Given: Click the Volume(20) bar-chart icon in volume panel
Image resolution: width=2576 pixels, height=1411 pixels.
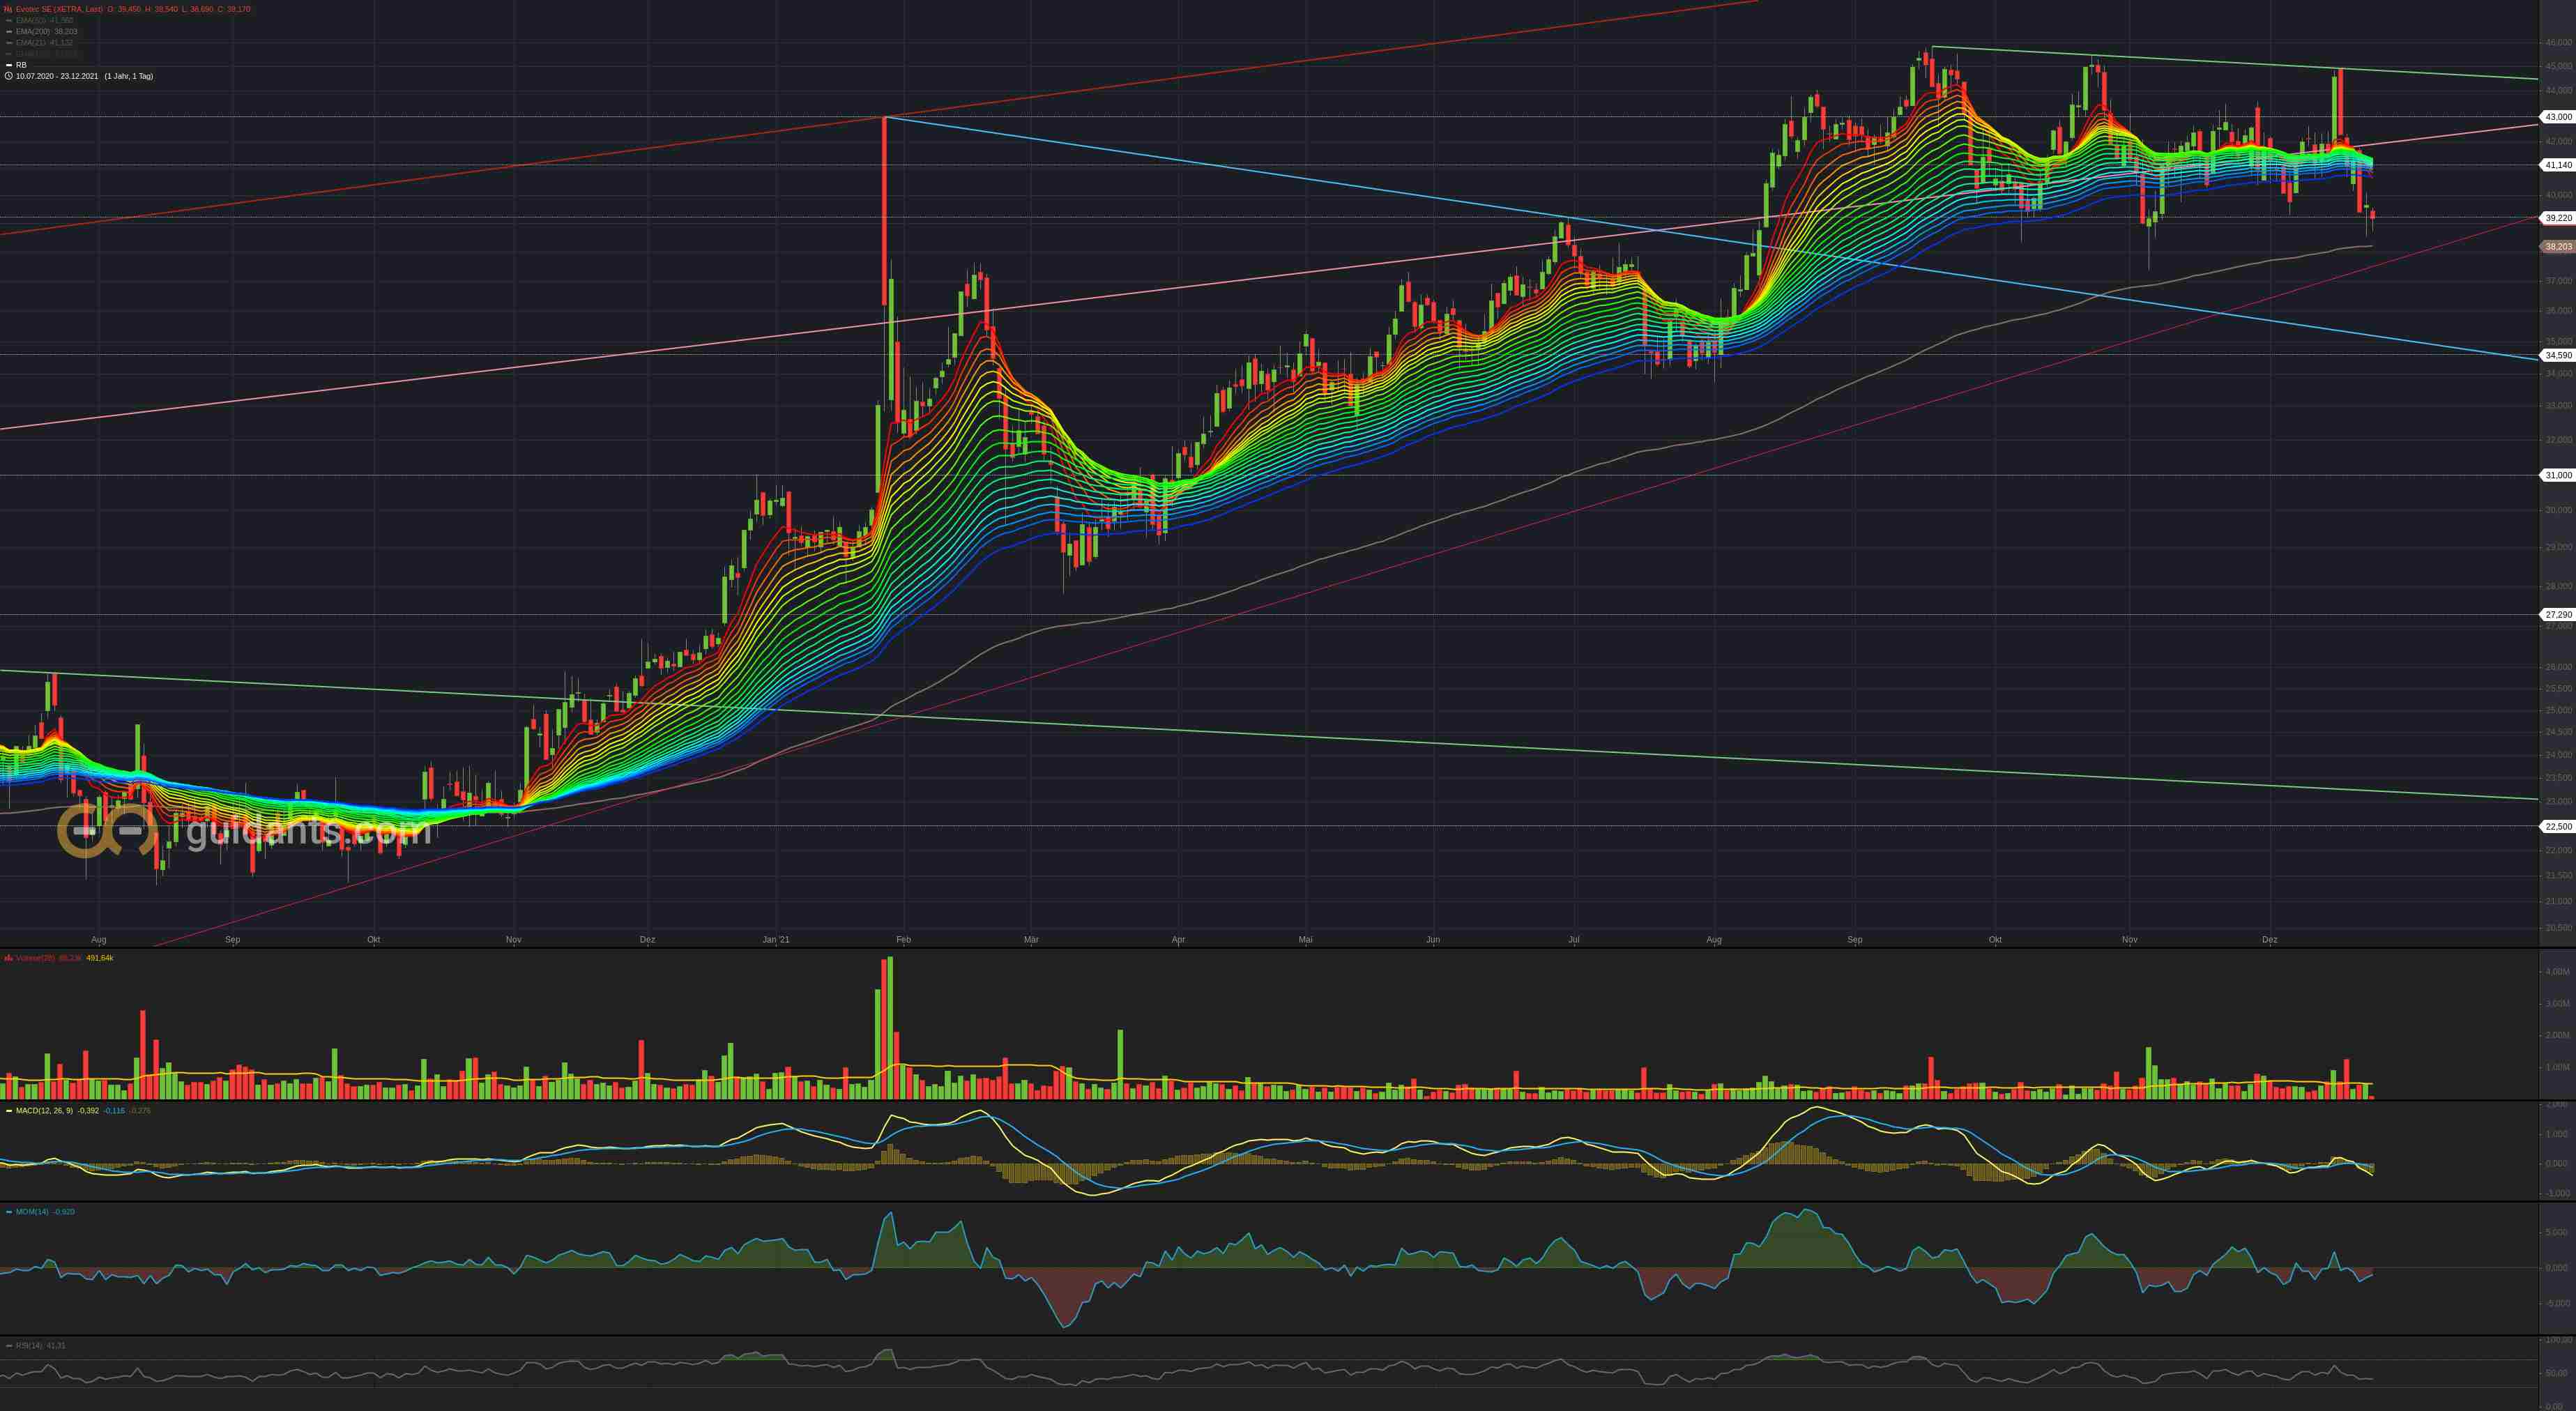Looking at the screenshot, I should click(7, 958).
